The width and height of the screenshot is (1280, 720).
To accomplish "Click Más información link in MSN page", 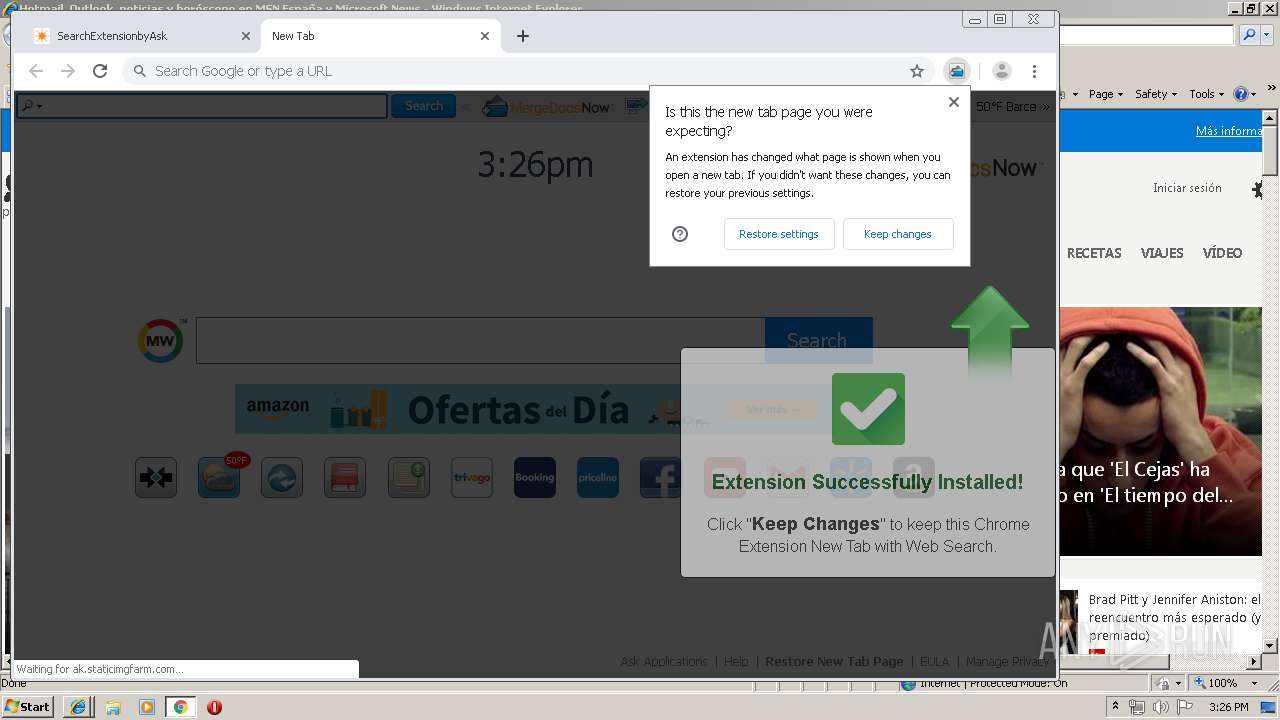I will pos(1229,131).
